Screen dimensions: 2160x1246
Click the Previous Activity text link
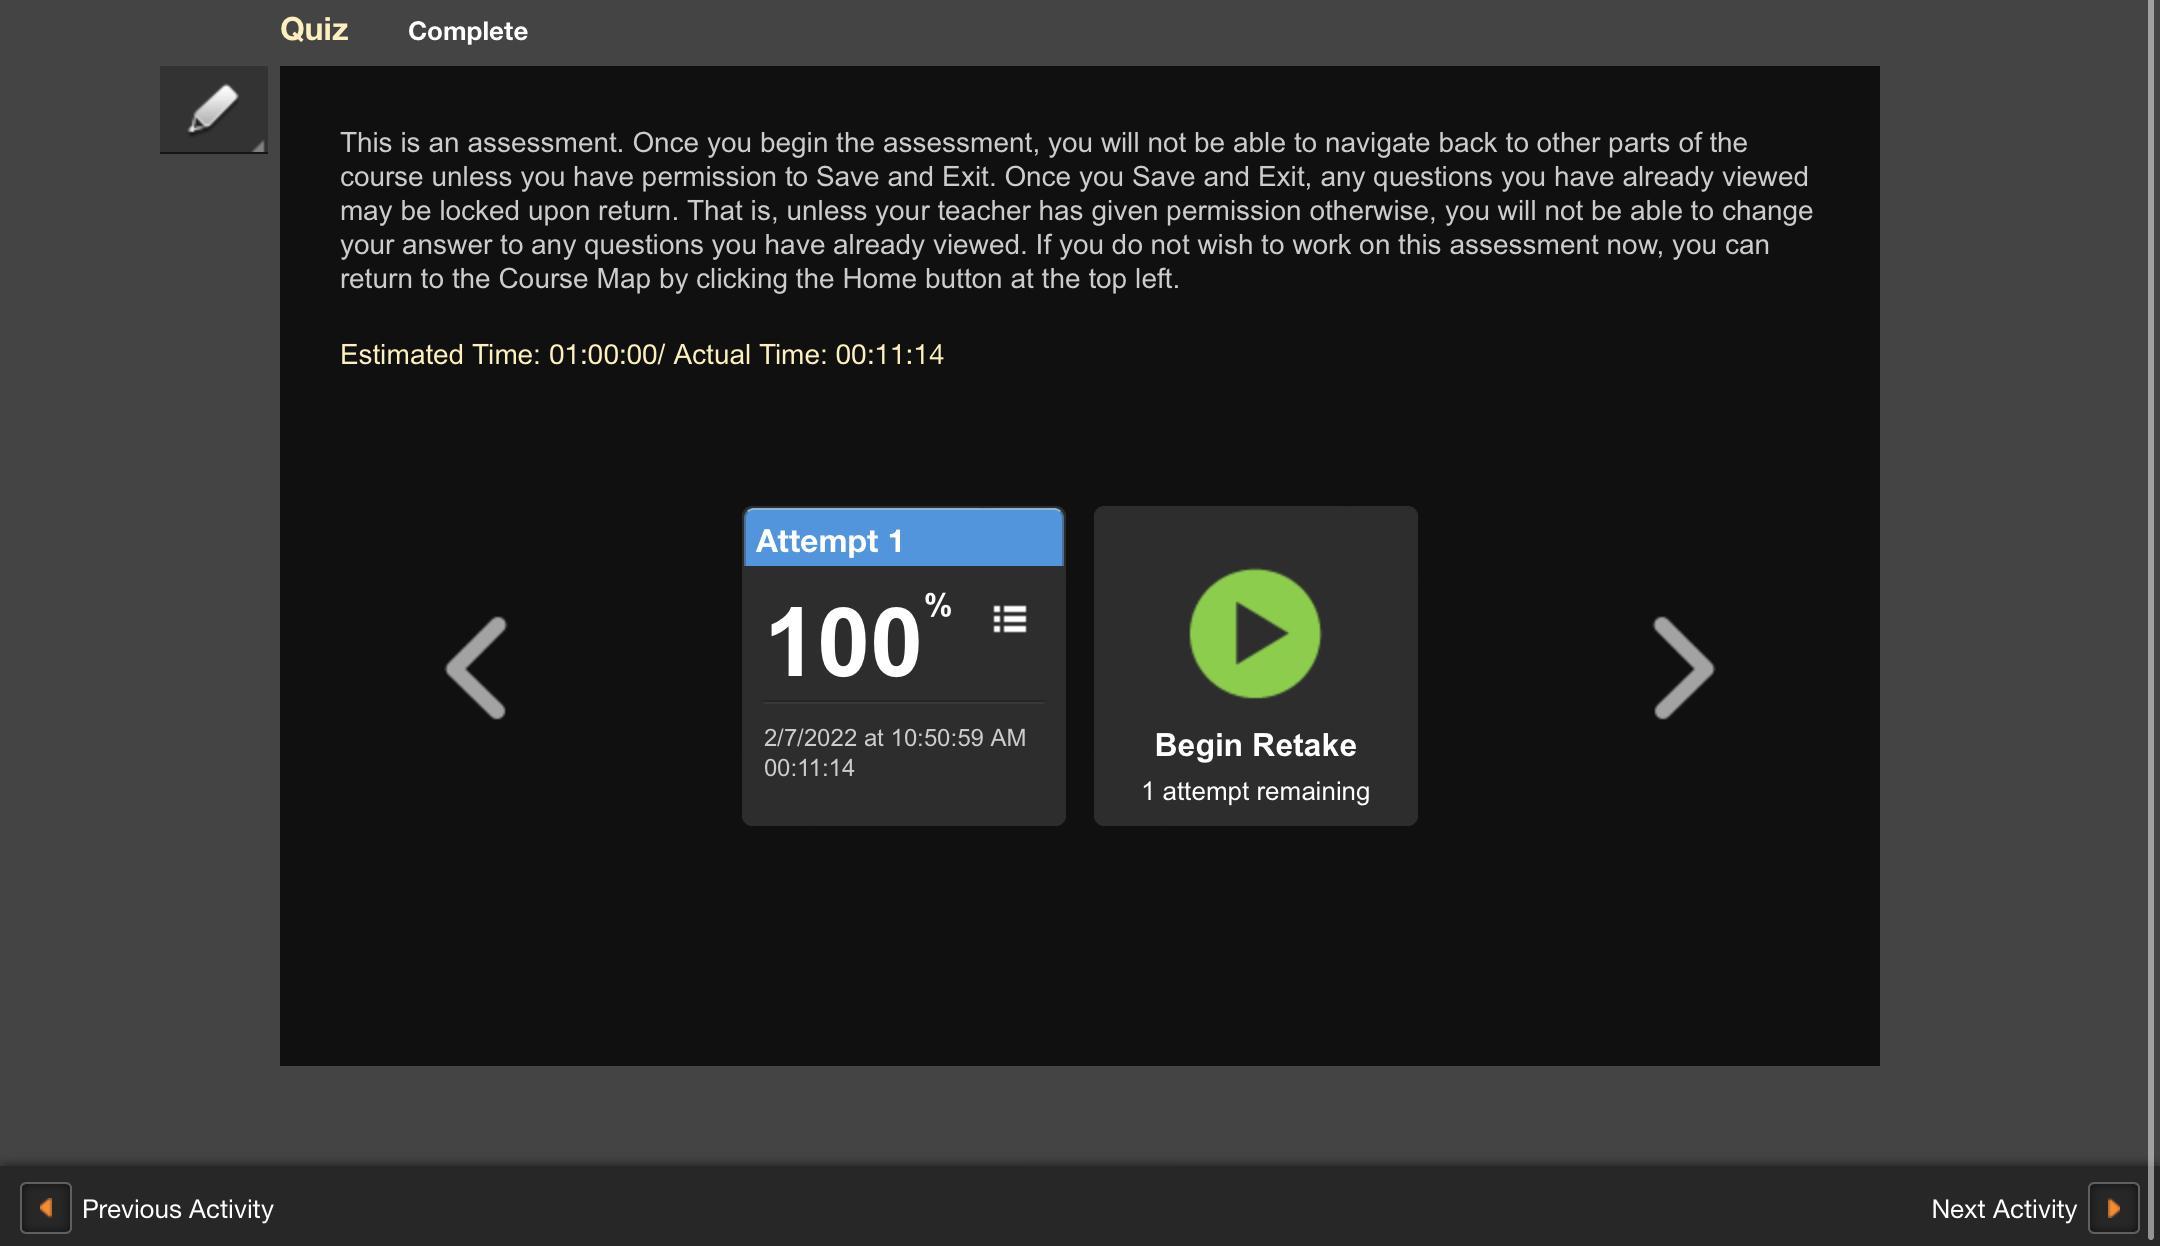(x=178, y=1209)
